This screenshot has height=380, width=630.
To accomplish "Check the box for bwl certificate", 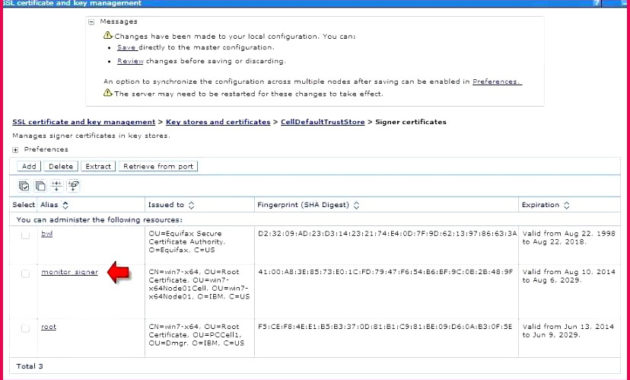I will coord(25,235).
